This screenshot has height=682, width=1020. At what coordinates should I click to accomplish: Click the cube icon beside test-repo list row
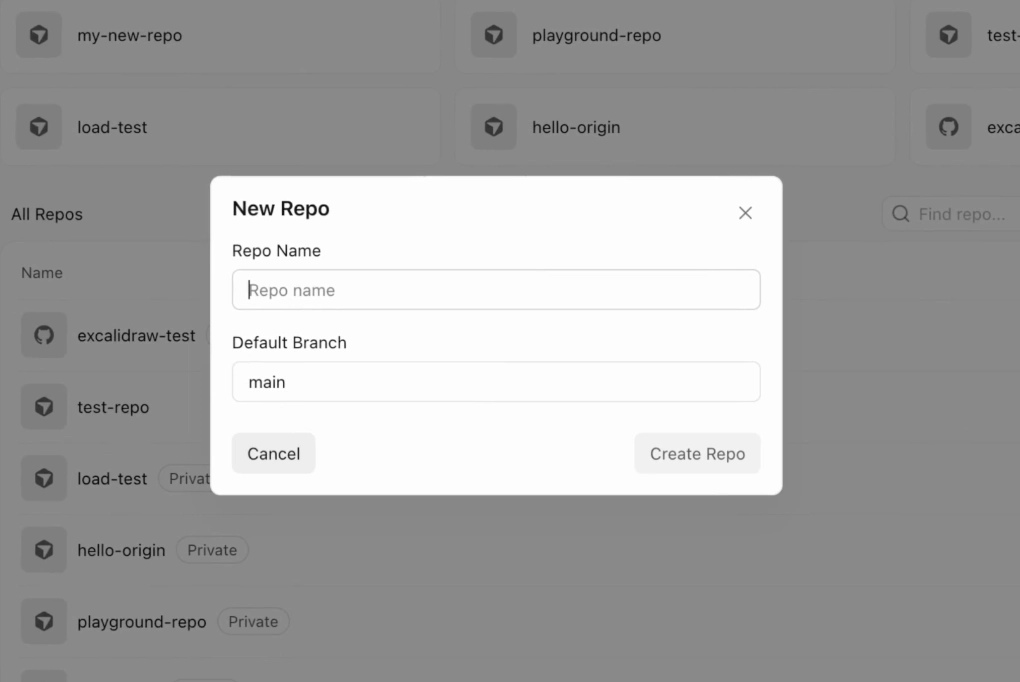pyautogui.click(x=44, y=407)
